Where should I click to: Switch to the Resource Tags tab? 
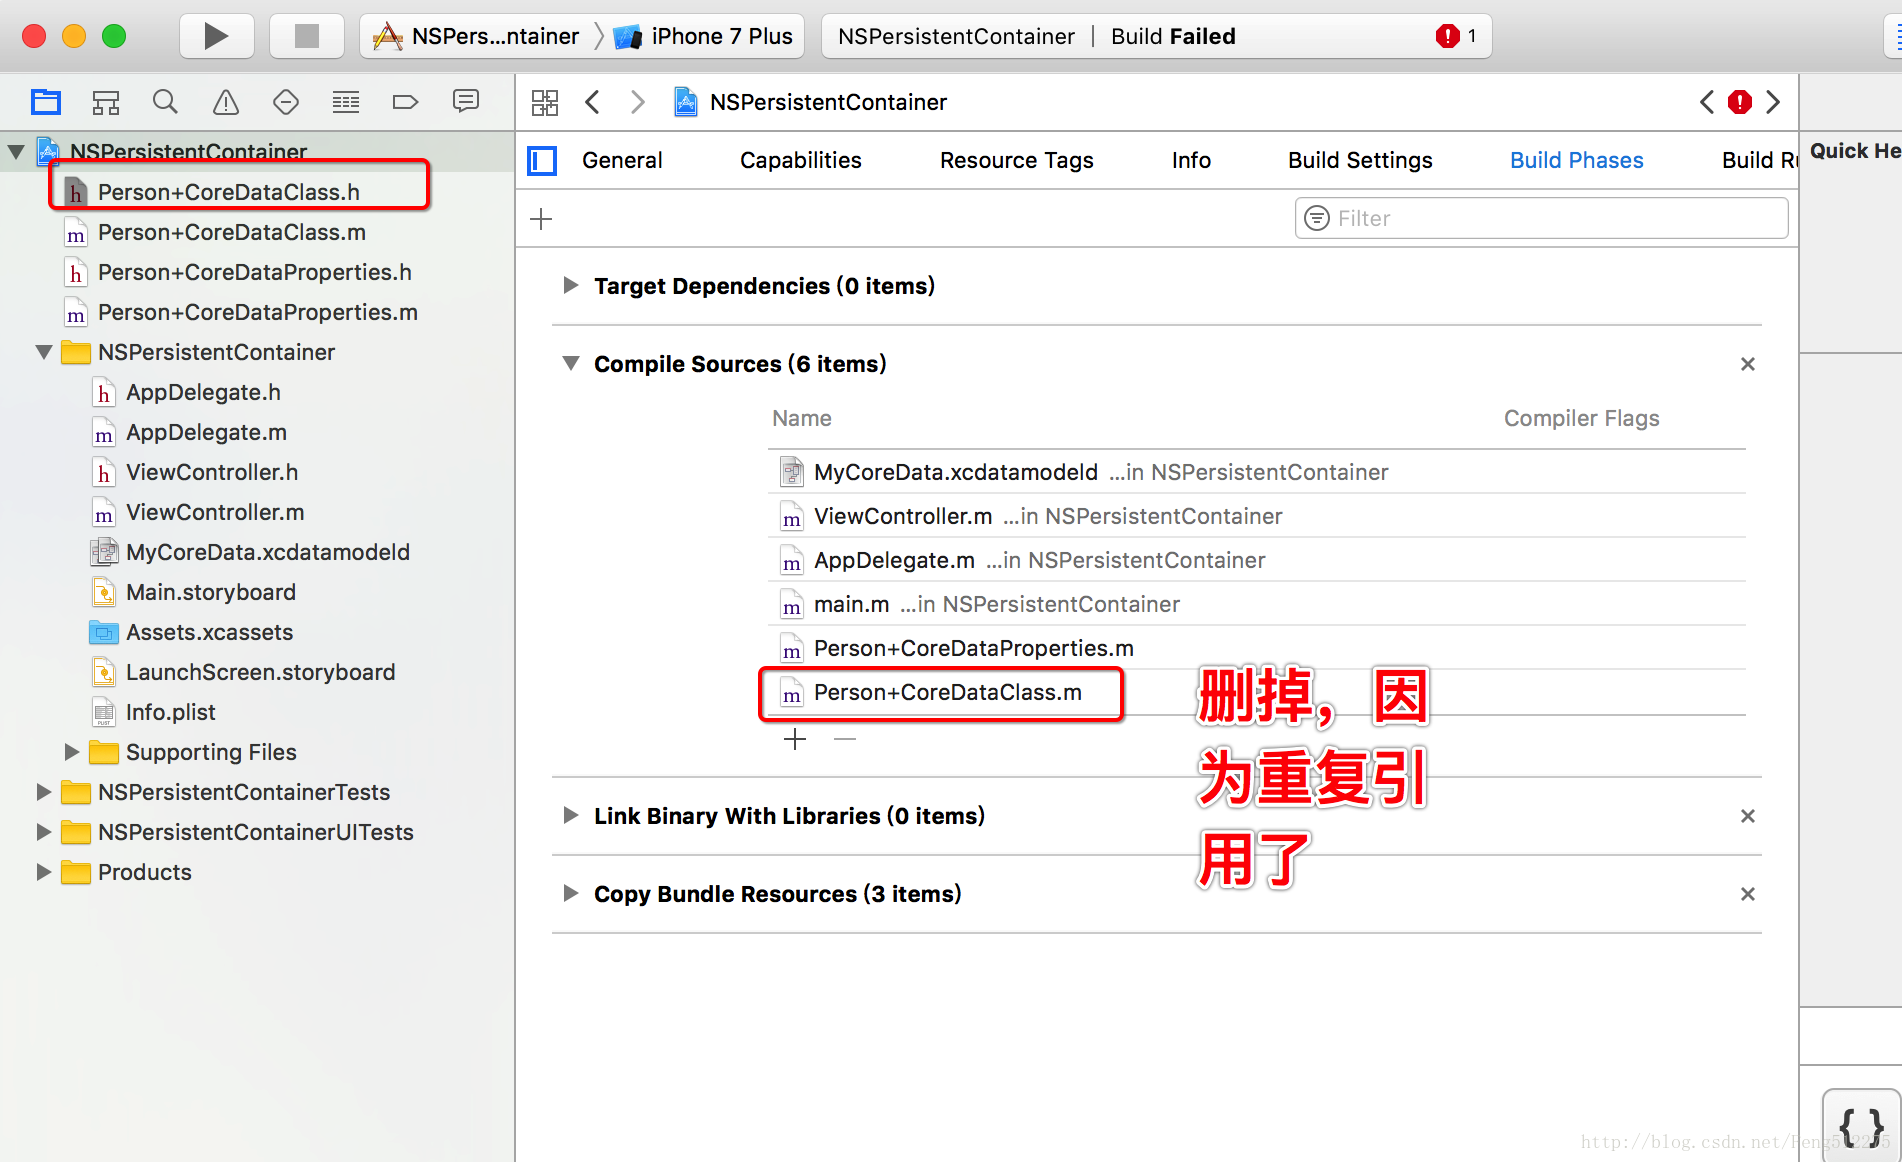[1017, 161]
